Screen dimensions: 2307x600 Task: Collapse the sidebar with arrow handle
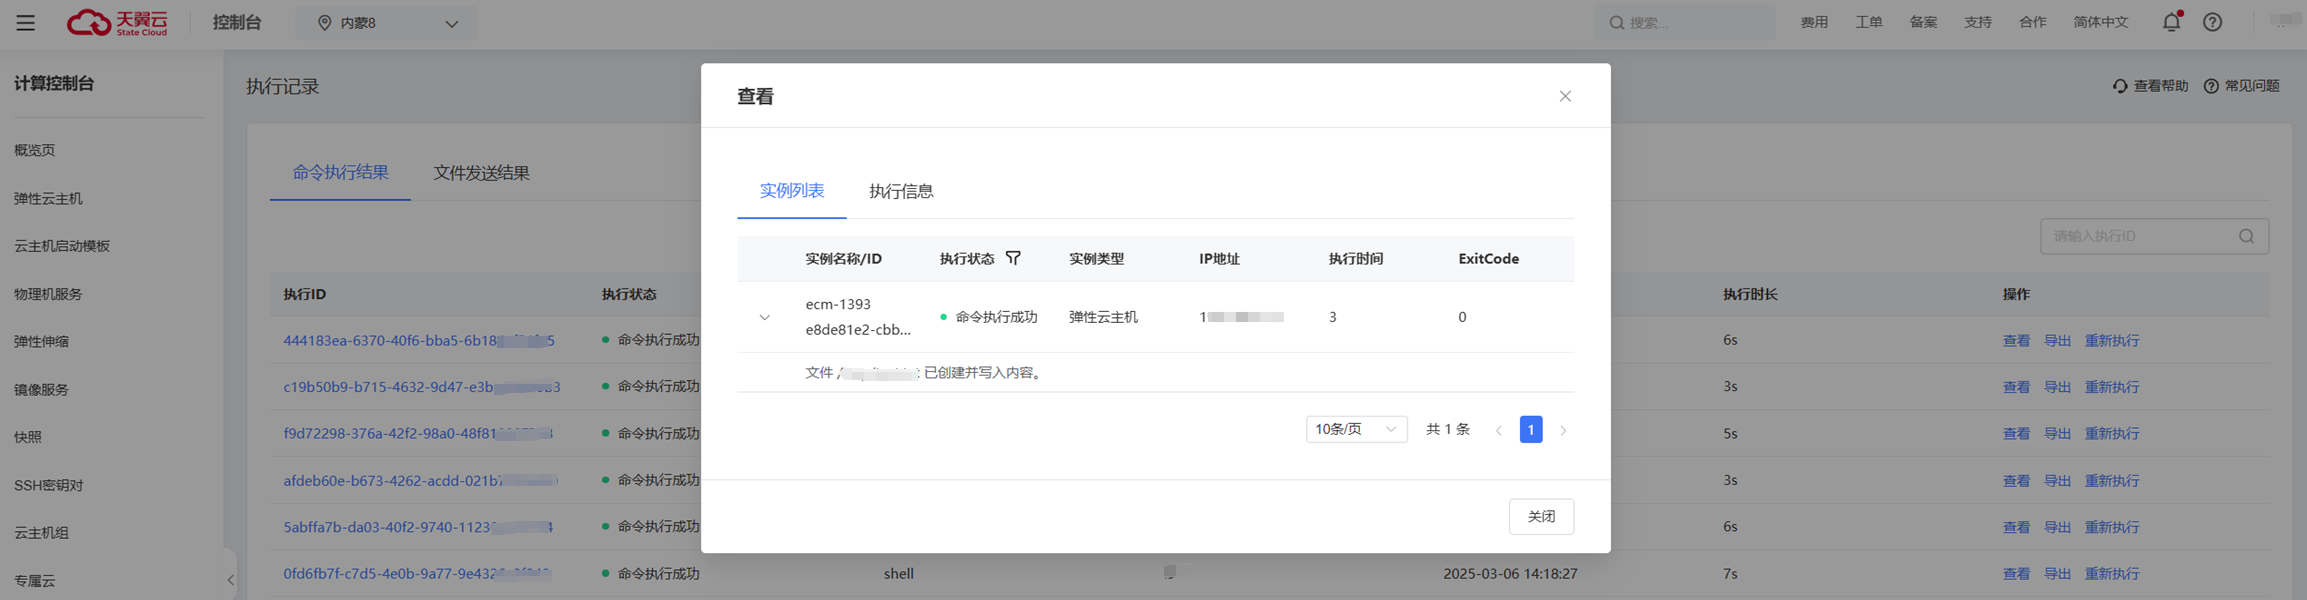(x=230, y=579)
